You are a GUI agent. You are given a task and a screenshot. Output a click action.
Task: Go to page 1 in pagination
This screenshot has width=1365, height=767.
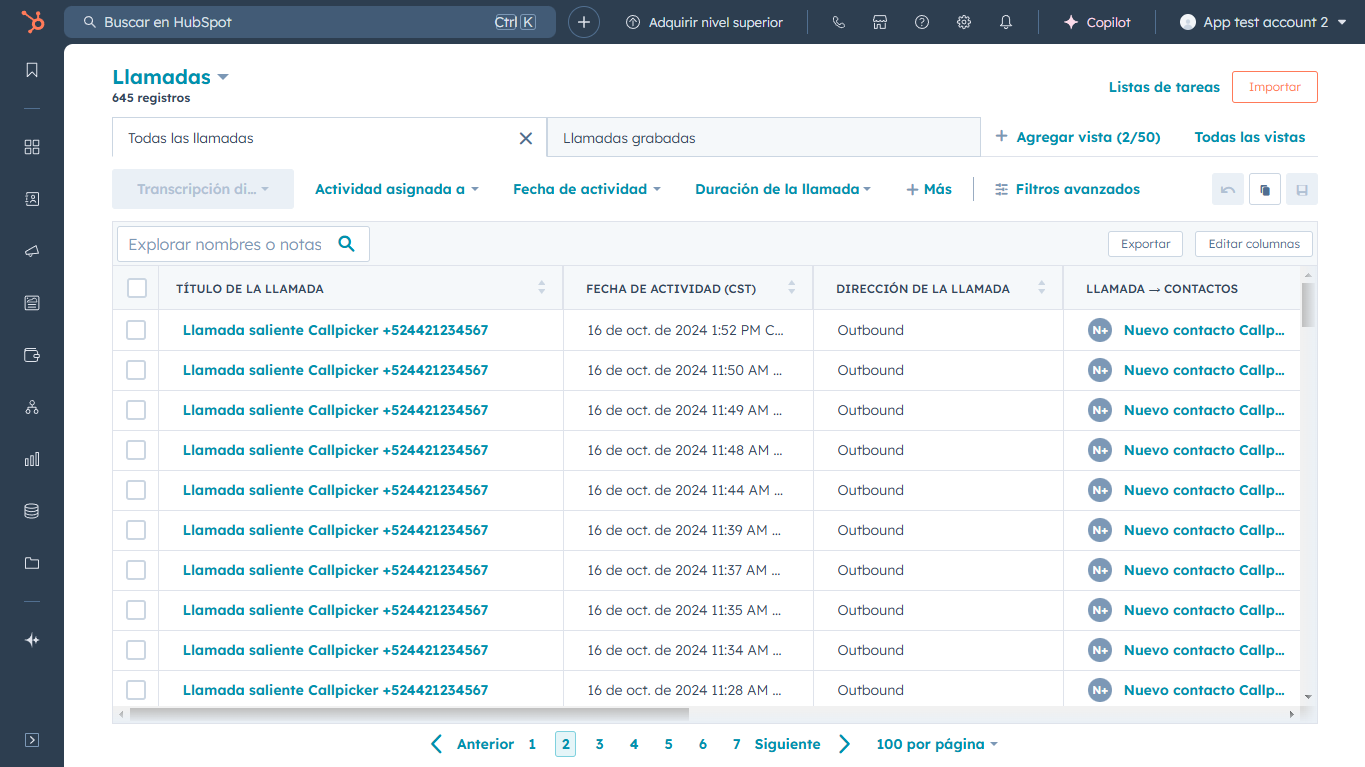pos(532,744)
